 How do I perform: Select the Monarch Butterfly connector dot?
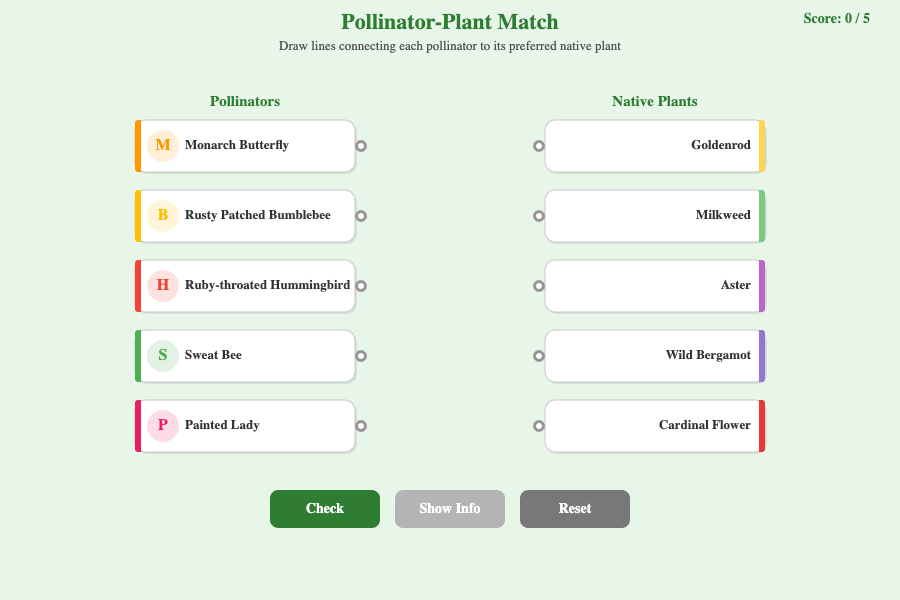click(361, 146)
